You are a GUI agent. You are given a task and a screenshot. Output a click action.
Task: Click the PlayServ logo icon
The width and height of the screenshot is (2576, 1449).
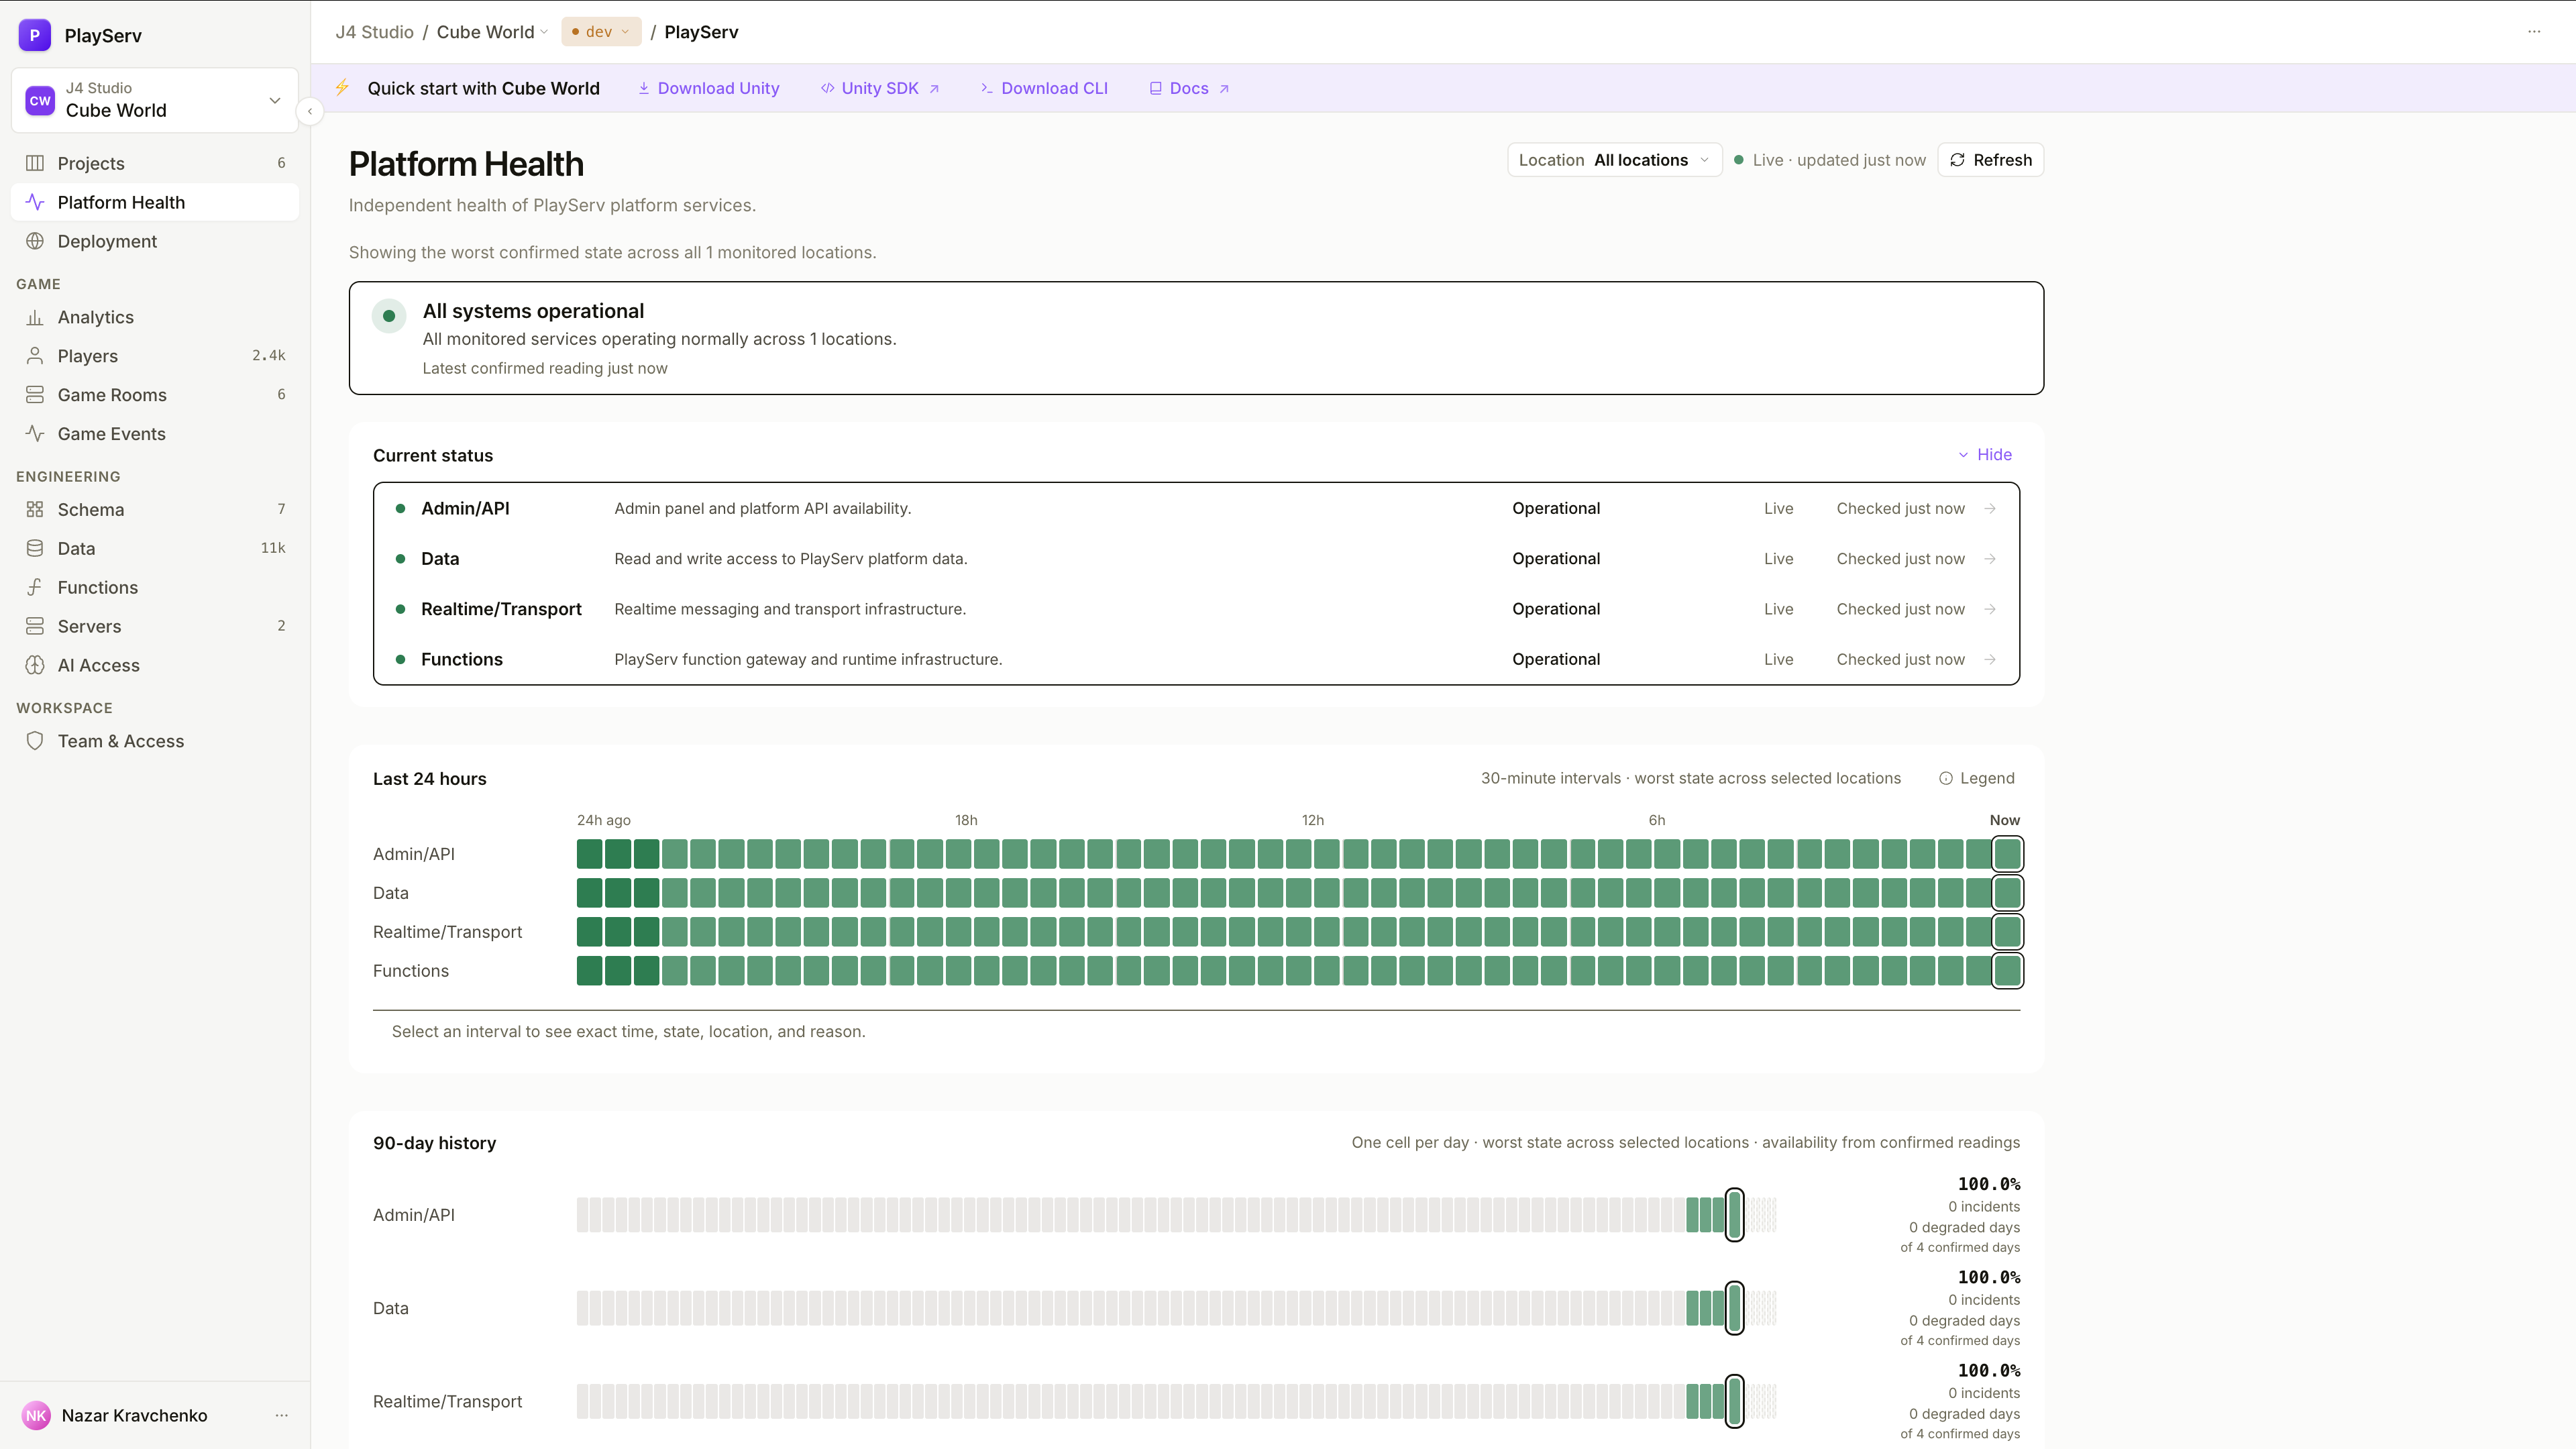pos(35,35)
